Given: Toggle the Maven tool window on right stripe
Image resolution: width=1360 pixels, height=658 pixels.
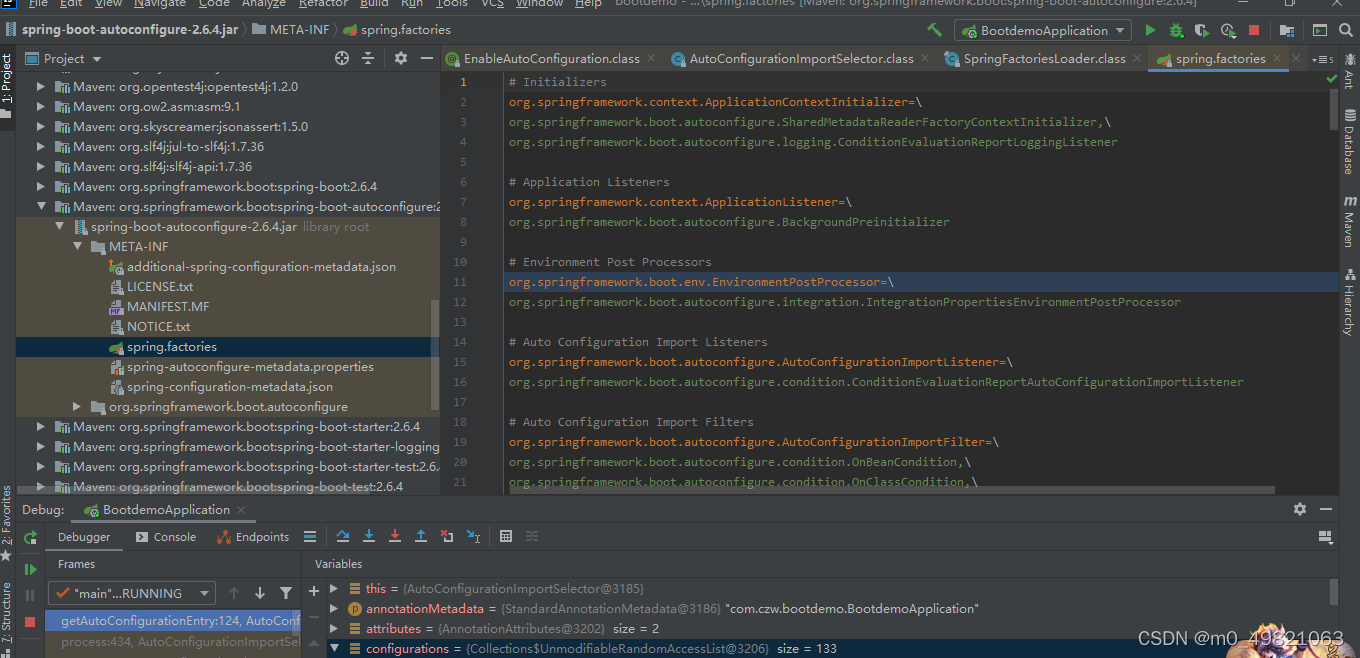Looking at the screenshot, I should coord(1349,222).
